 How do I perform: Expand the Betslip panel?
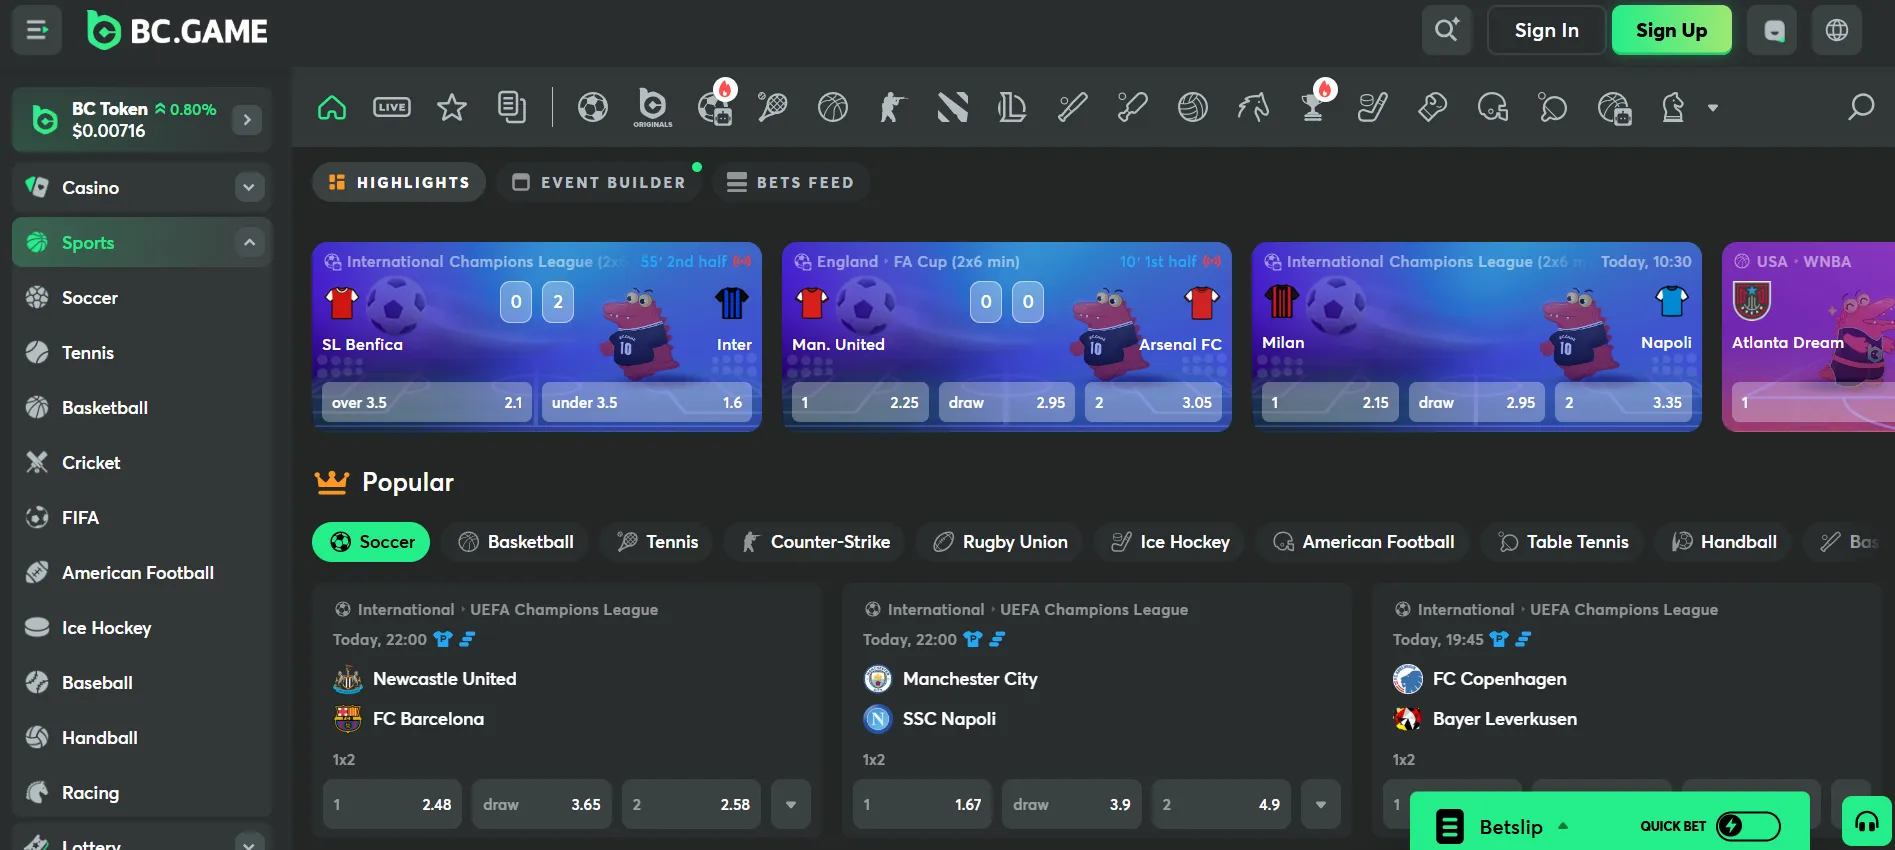tap(1524, 827)
